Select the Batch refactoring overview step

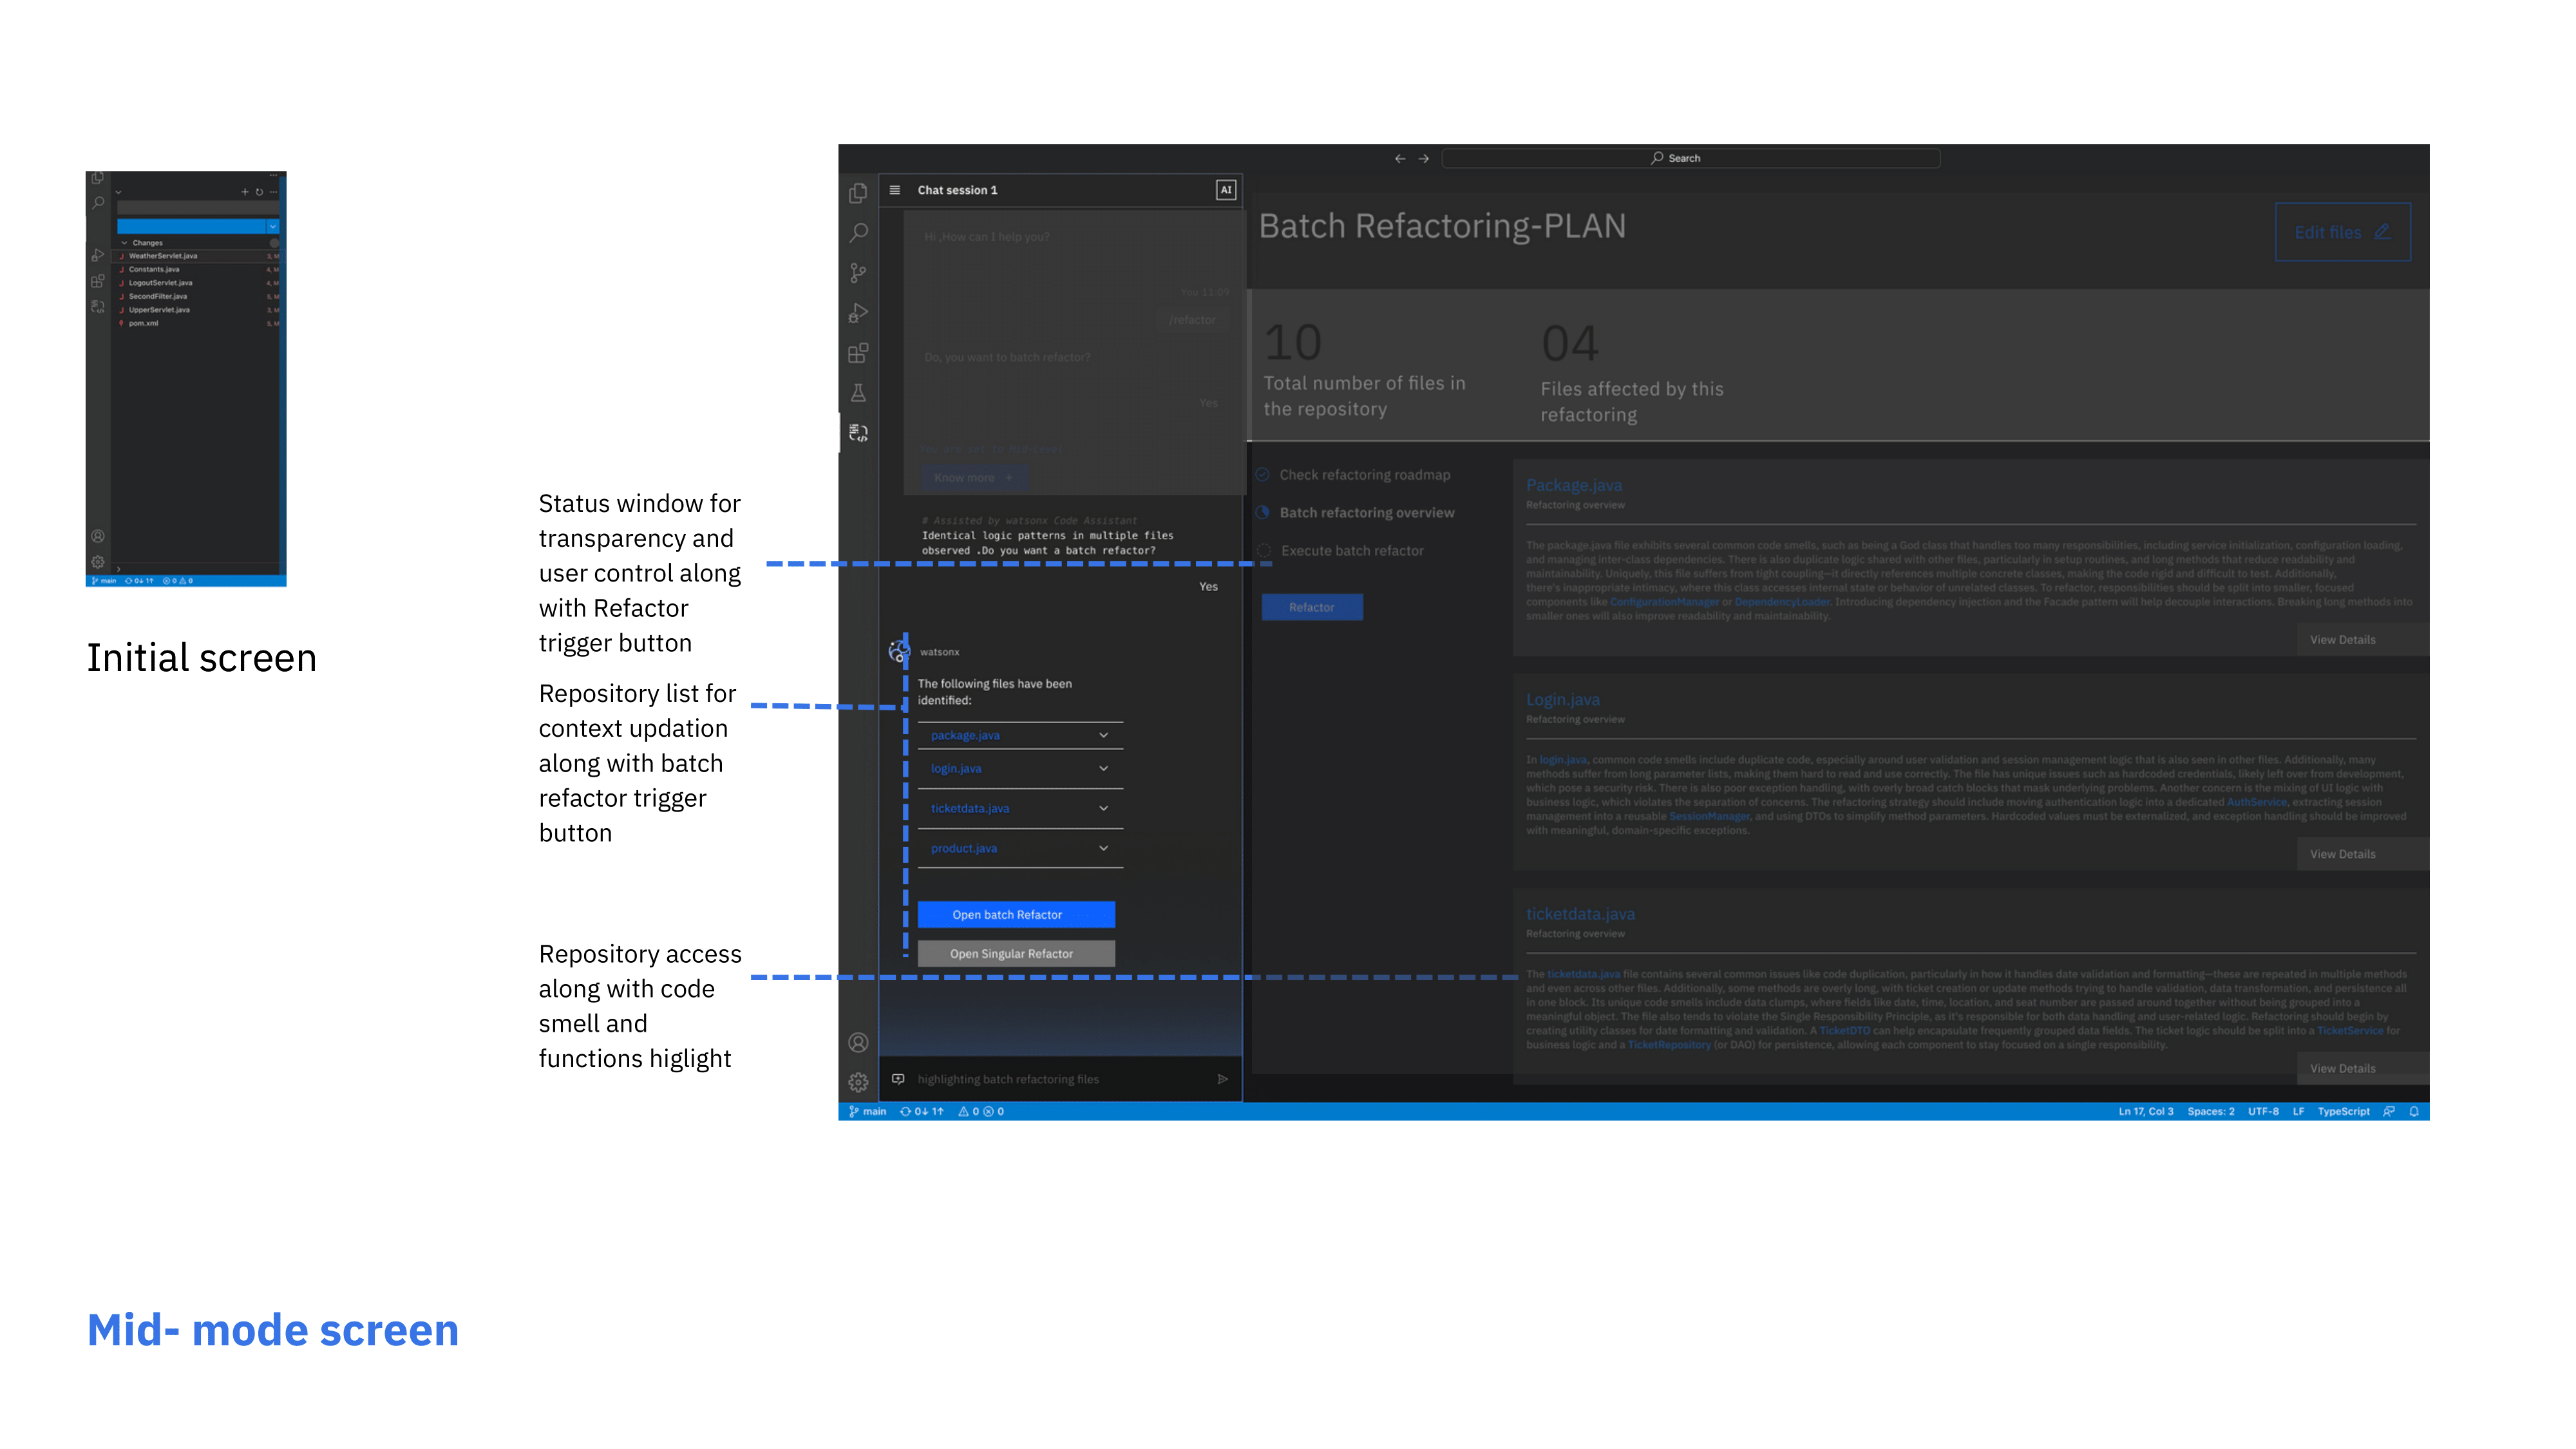1355,513
